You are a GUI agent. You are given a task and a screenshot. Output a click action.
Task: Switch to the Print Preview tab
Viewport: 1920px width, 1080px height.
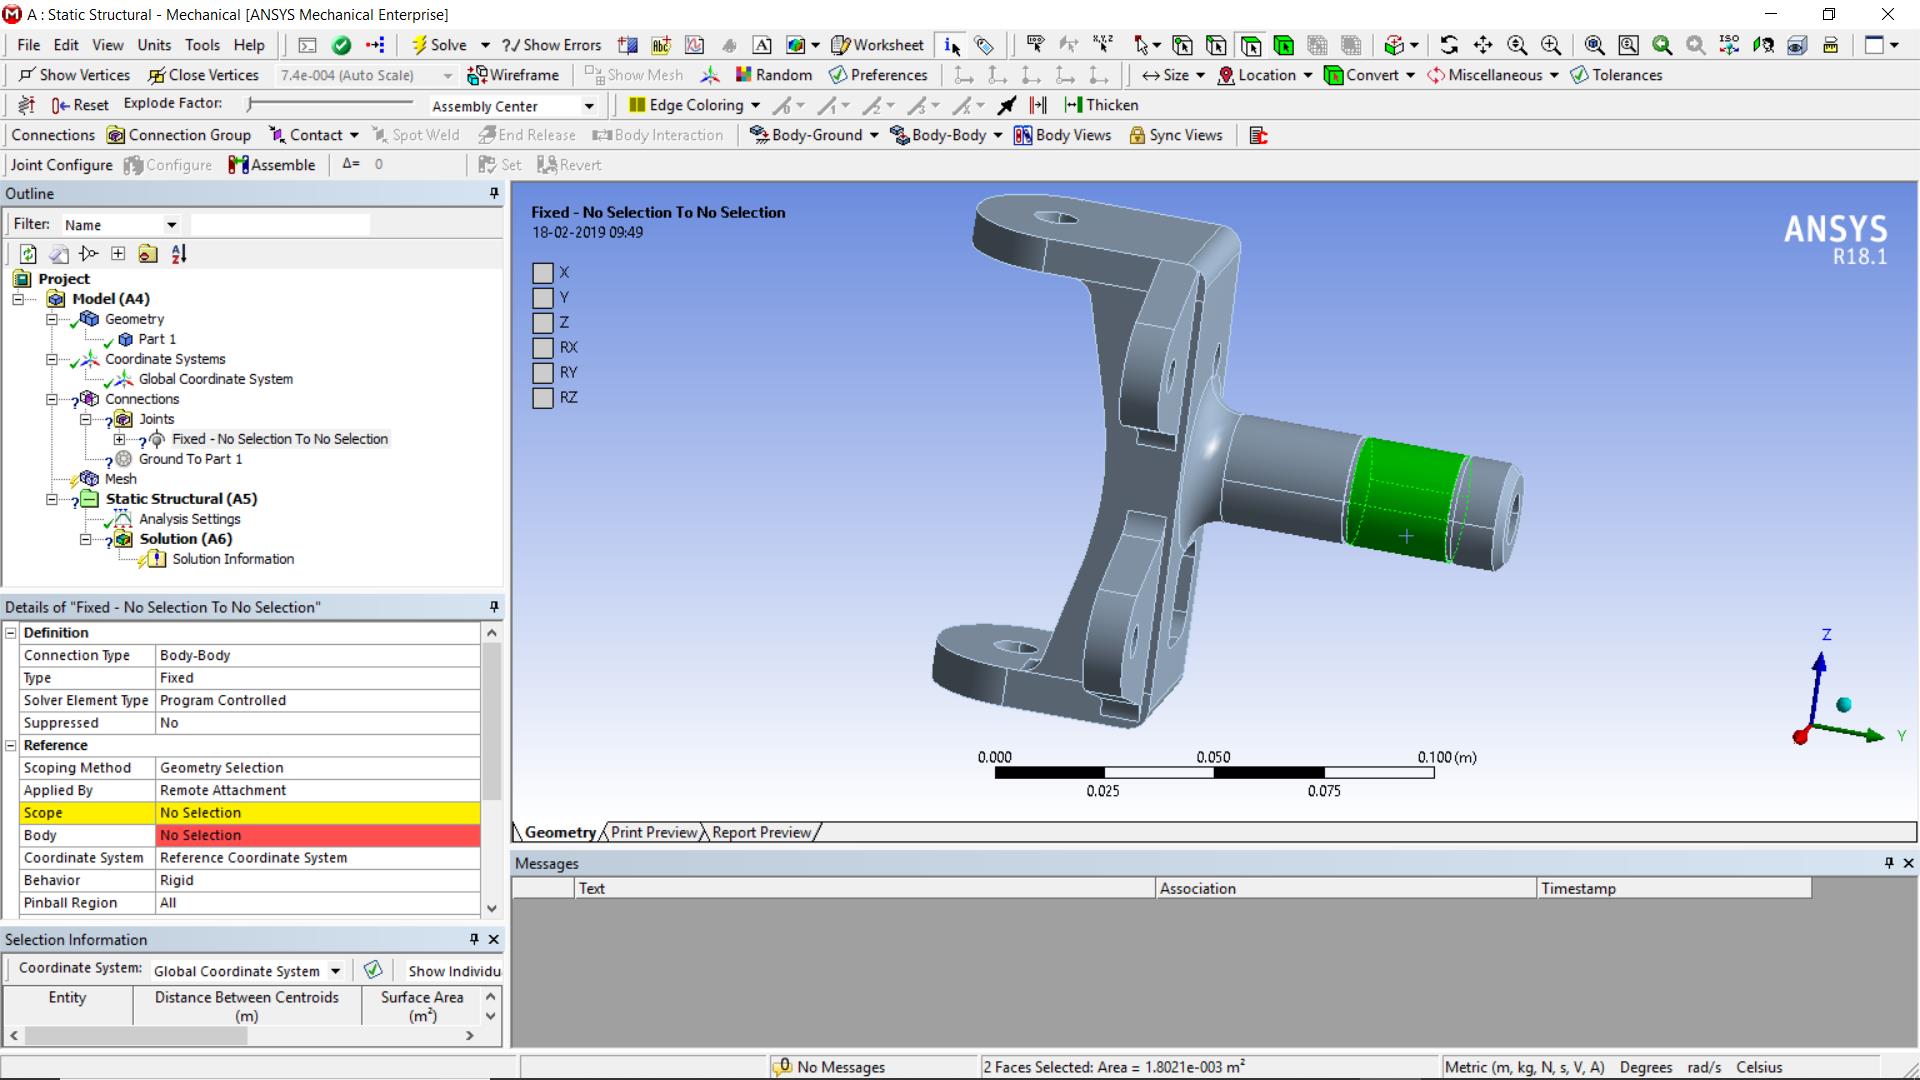(654, 832)
